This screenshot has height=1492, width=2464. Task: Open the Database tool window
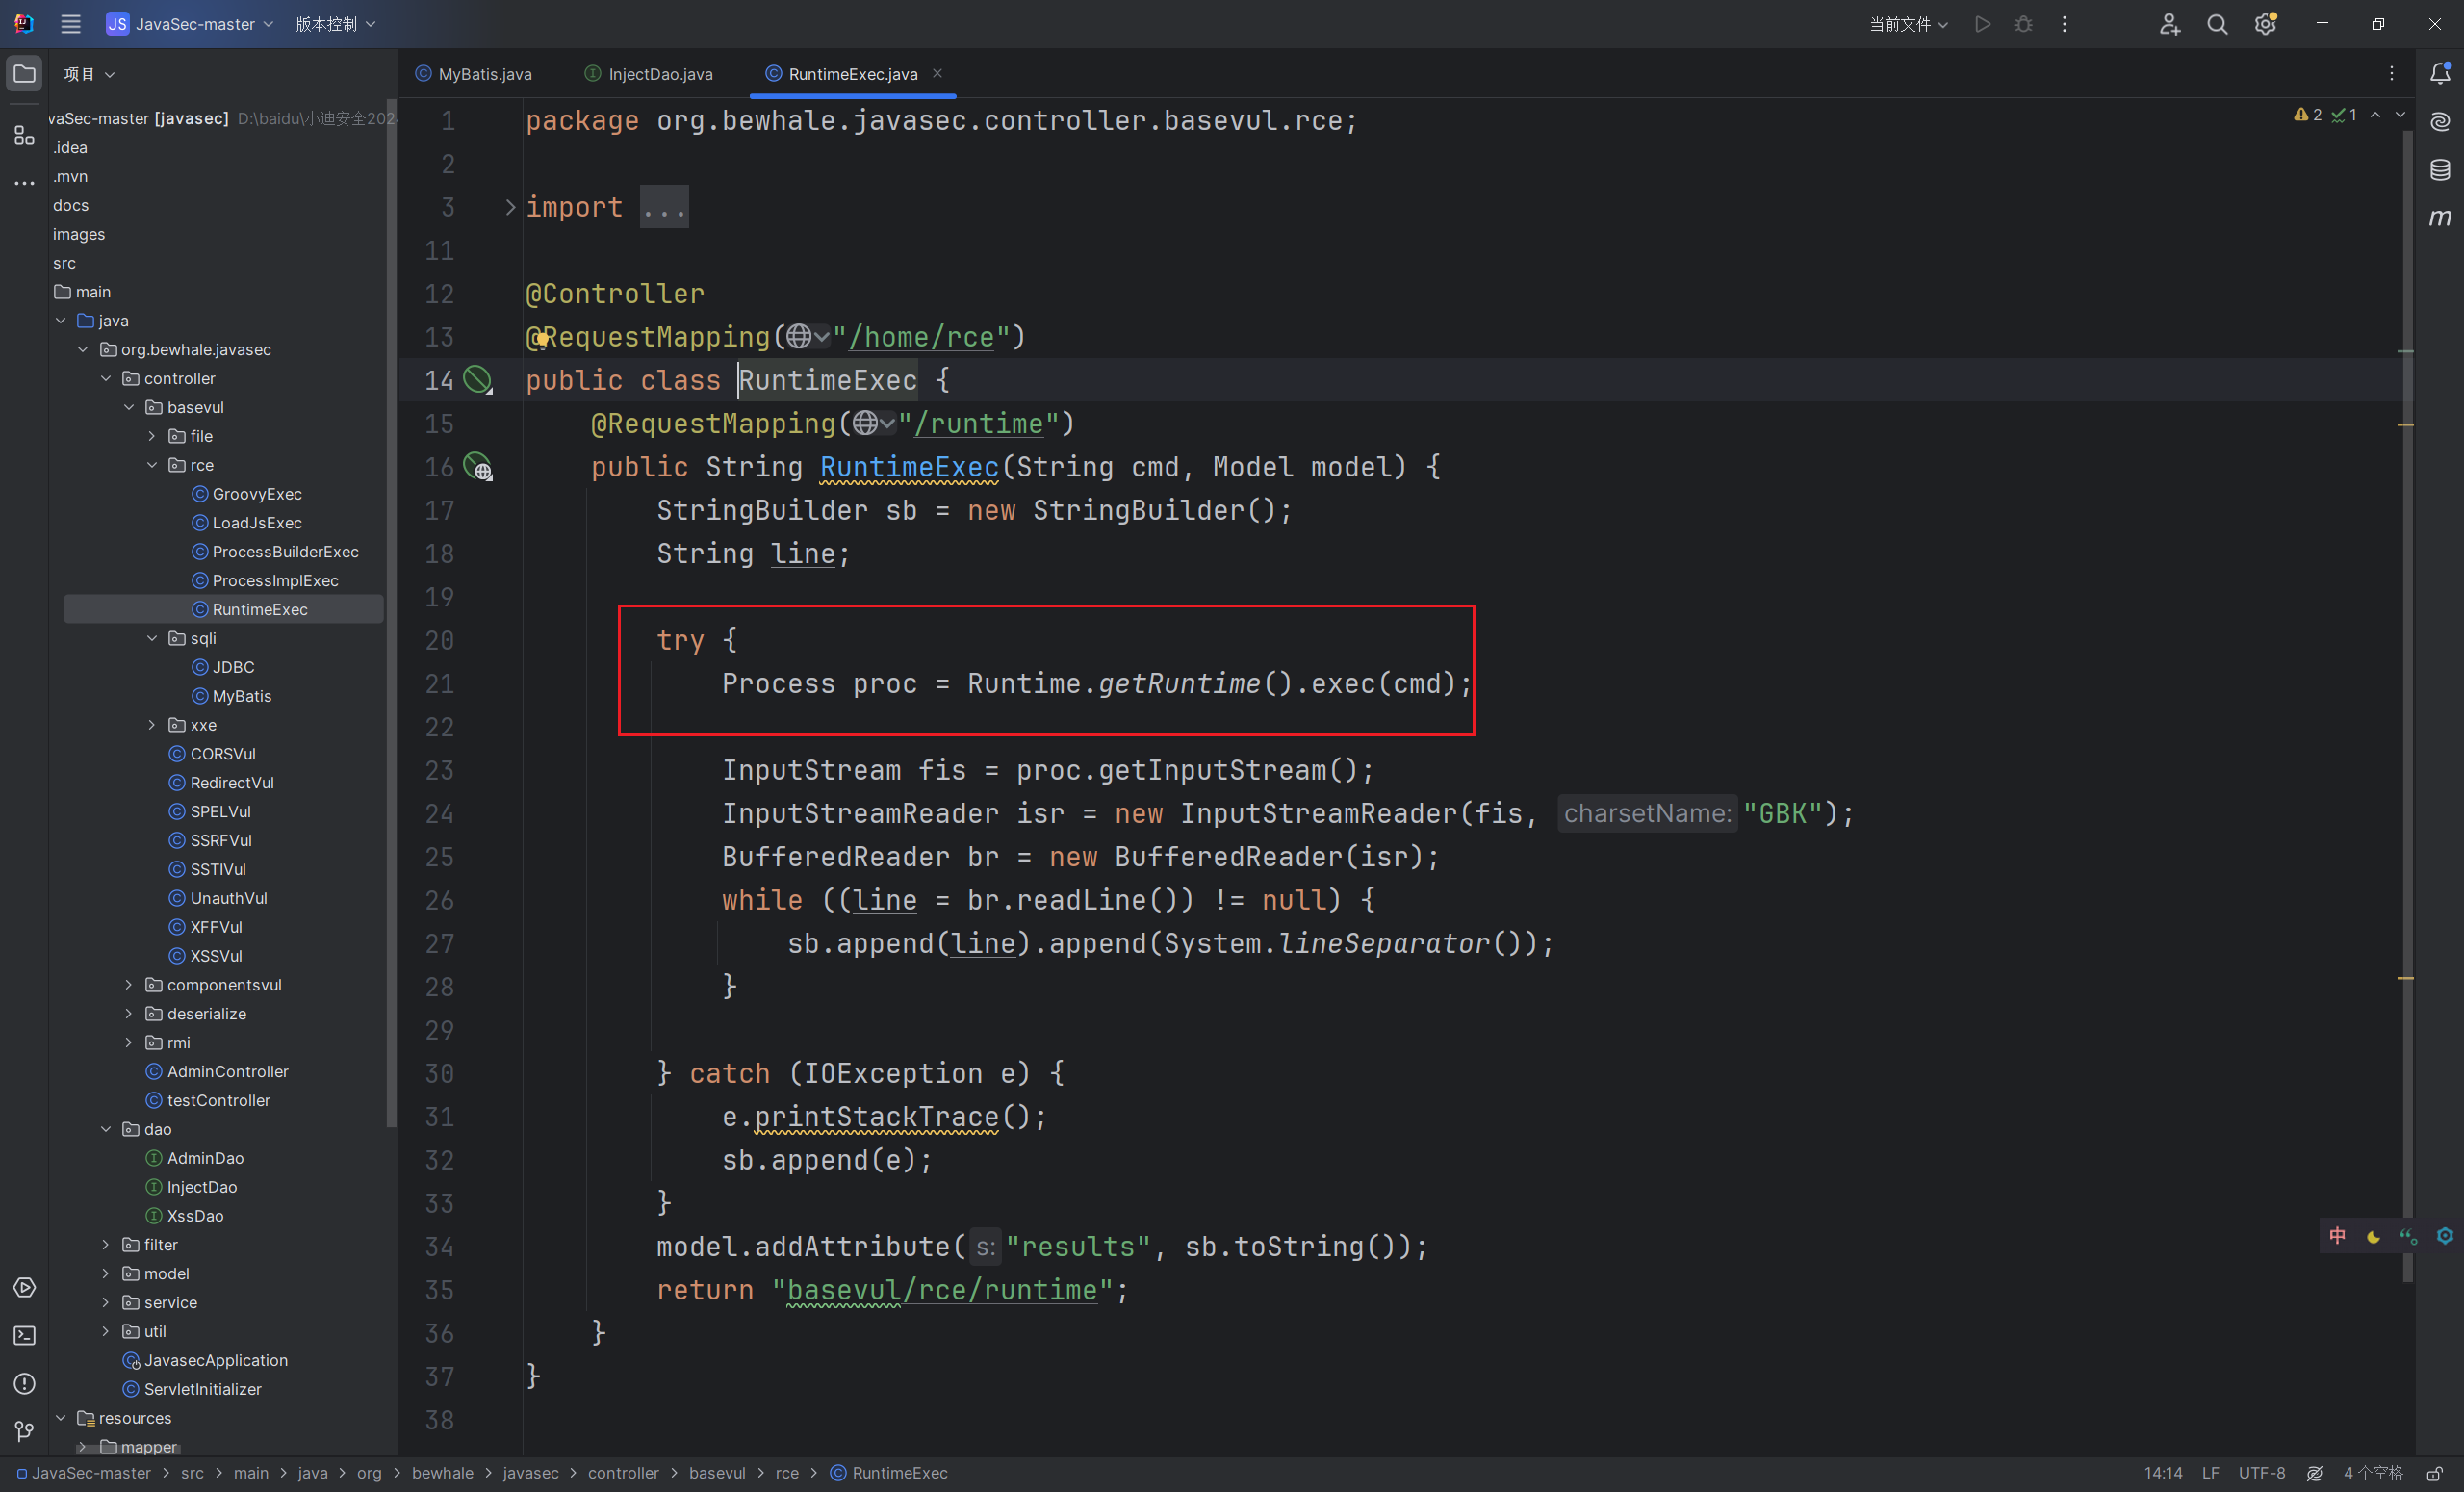pos(2440,170)
